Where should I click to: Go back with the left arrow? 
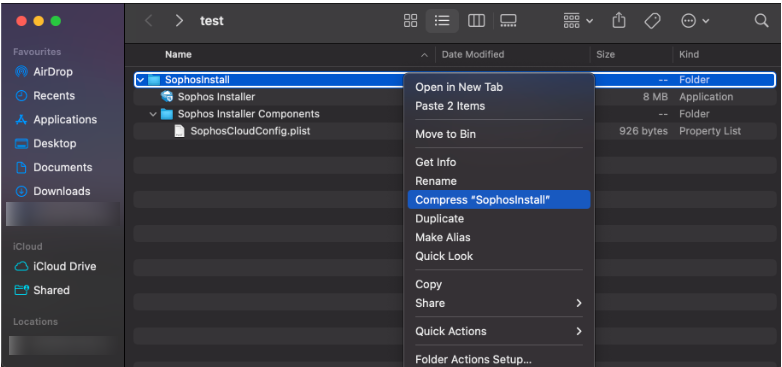point(148,20)
